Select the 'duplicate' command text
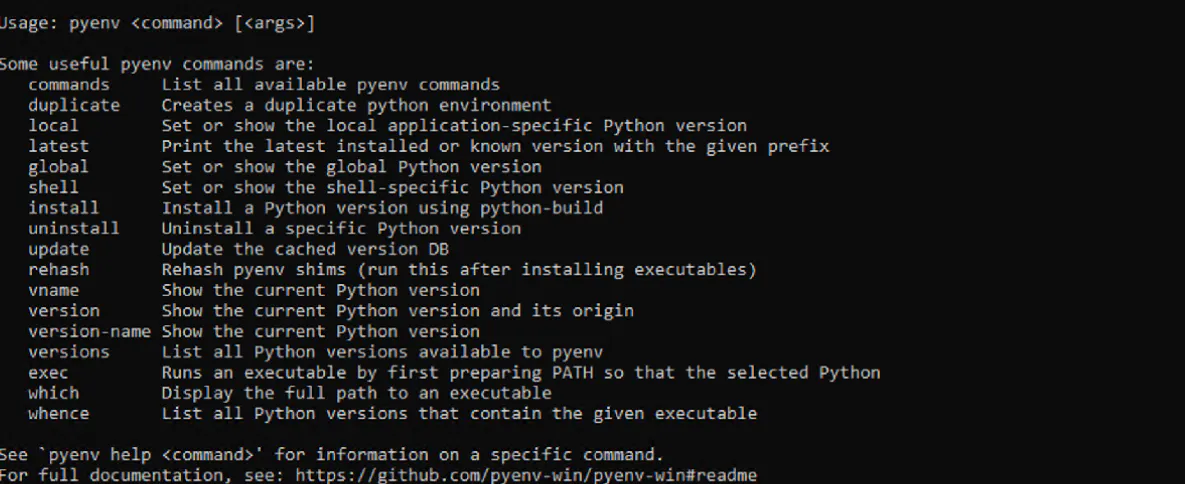This screenshot has width=1185, height=484. pyautogui.click(x=74, y=105)
